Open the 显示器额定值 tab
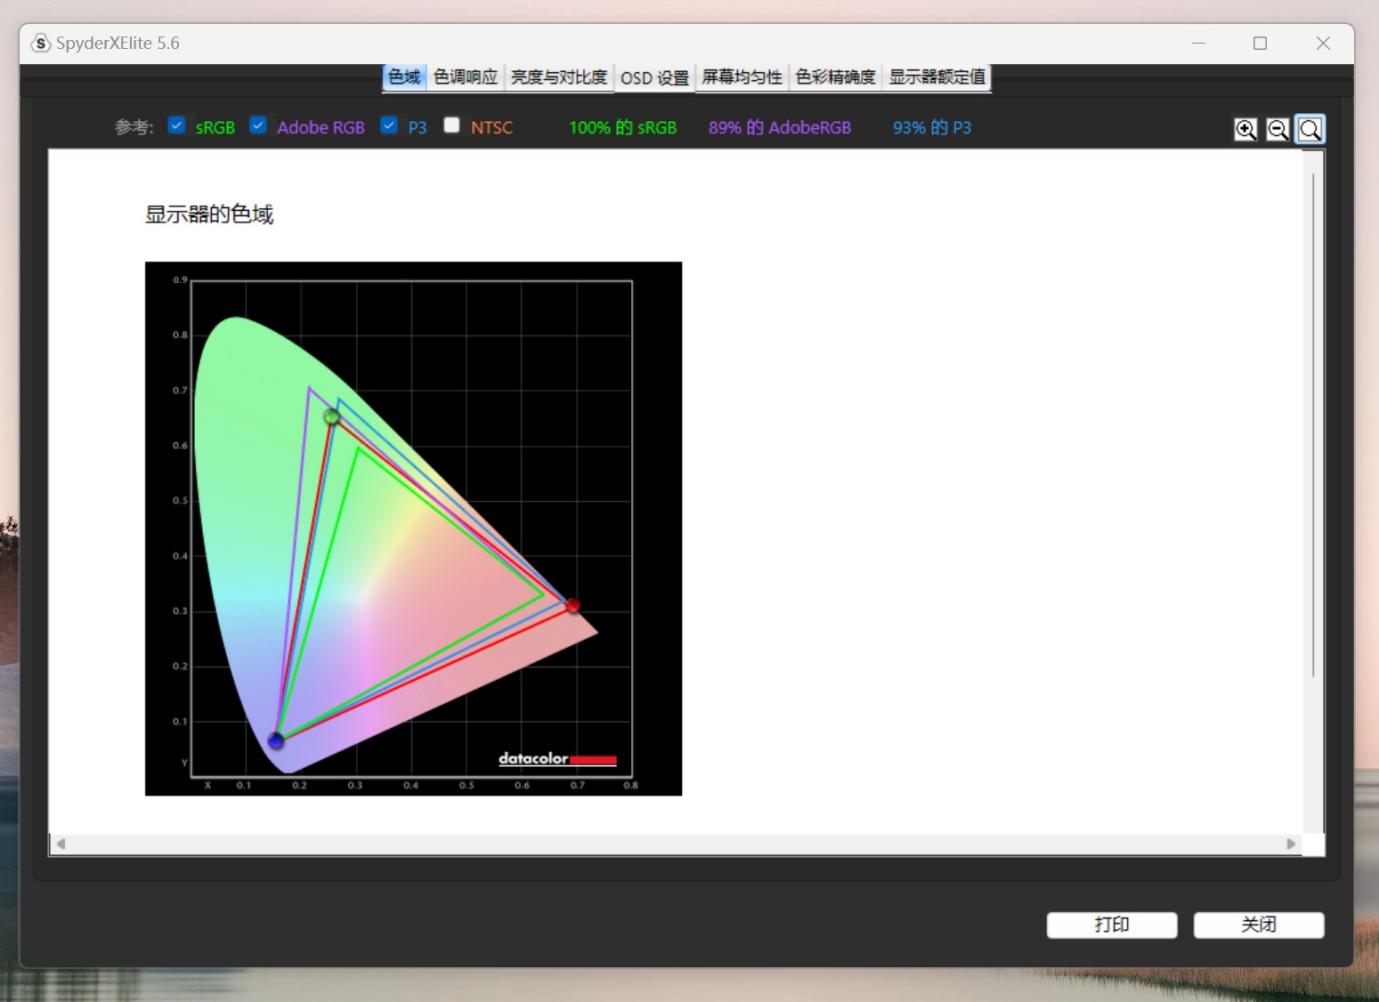 pyautogui.click(x=937, y=77)
